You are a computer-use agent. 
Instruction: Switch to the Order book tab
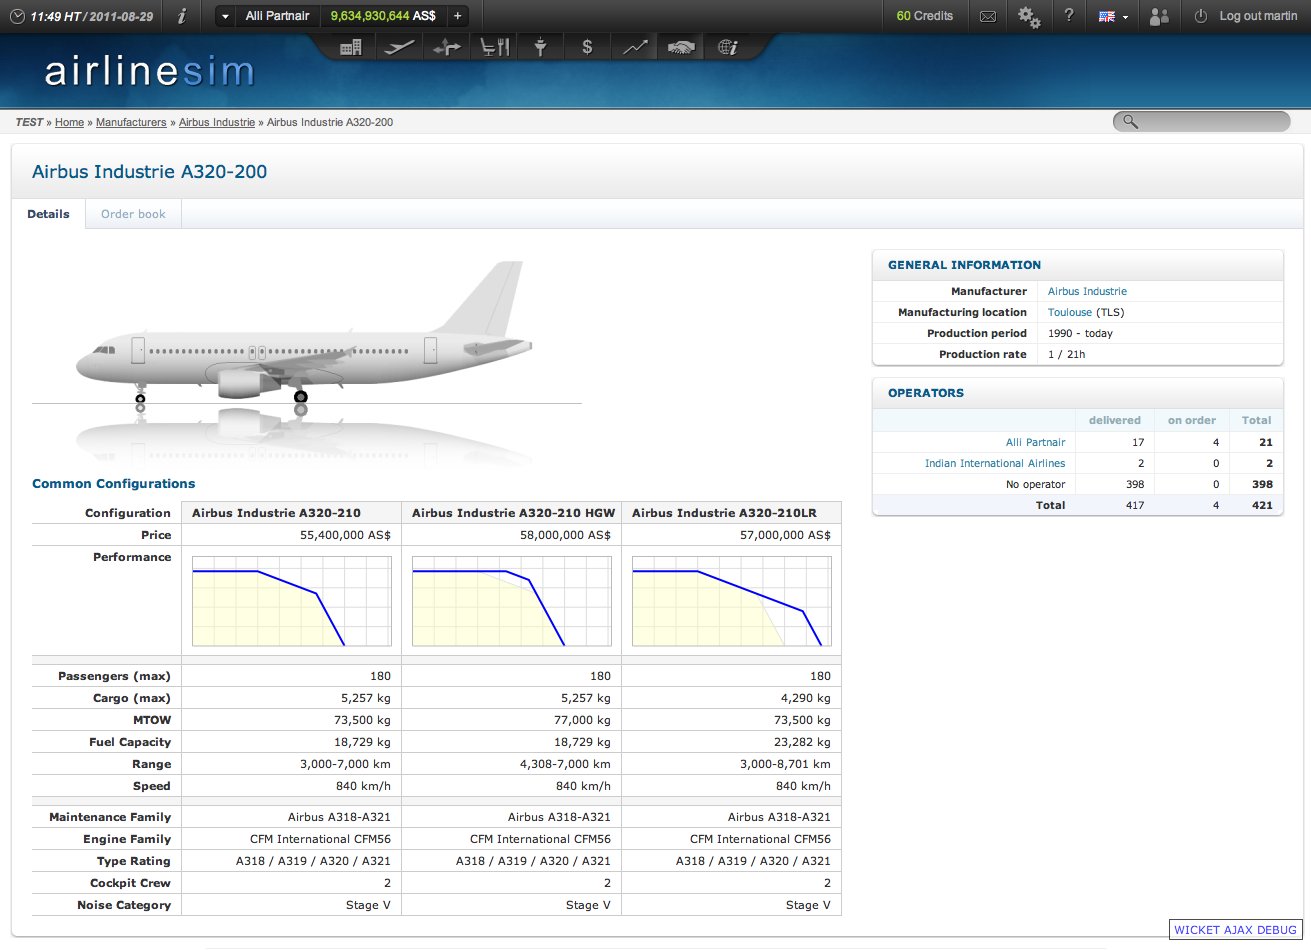133,214
